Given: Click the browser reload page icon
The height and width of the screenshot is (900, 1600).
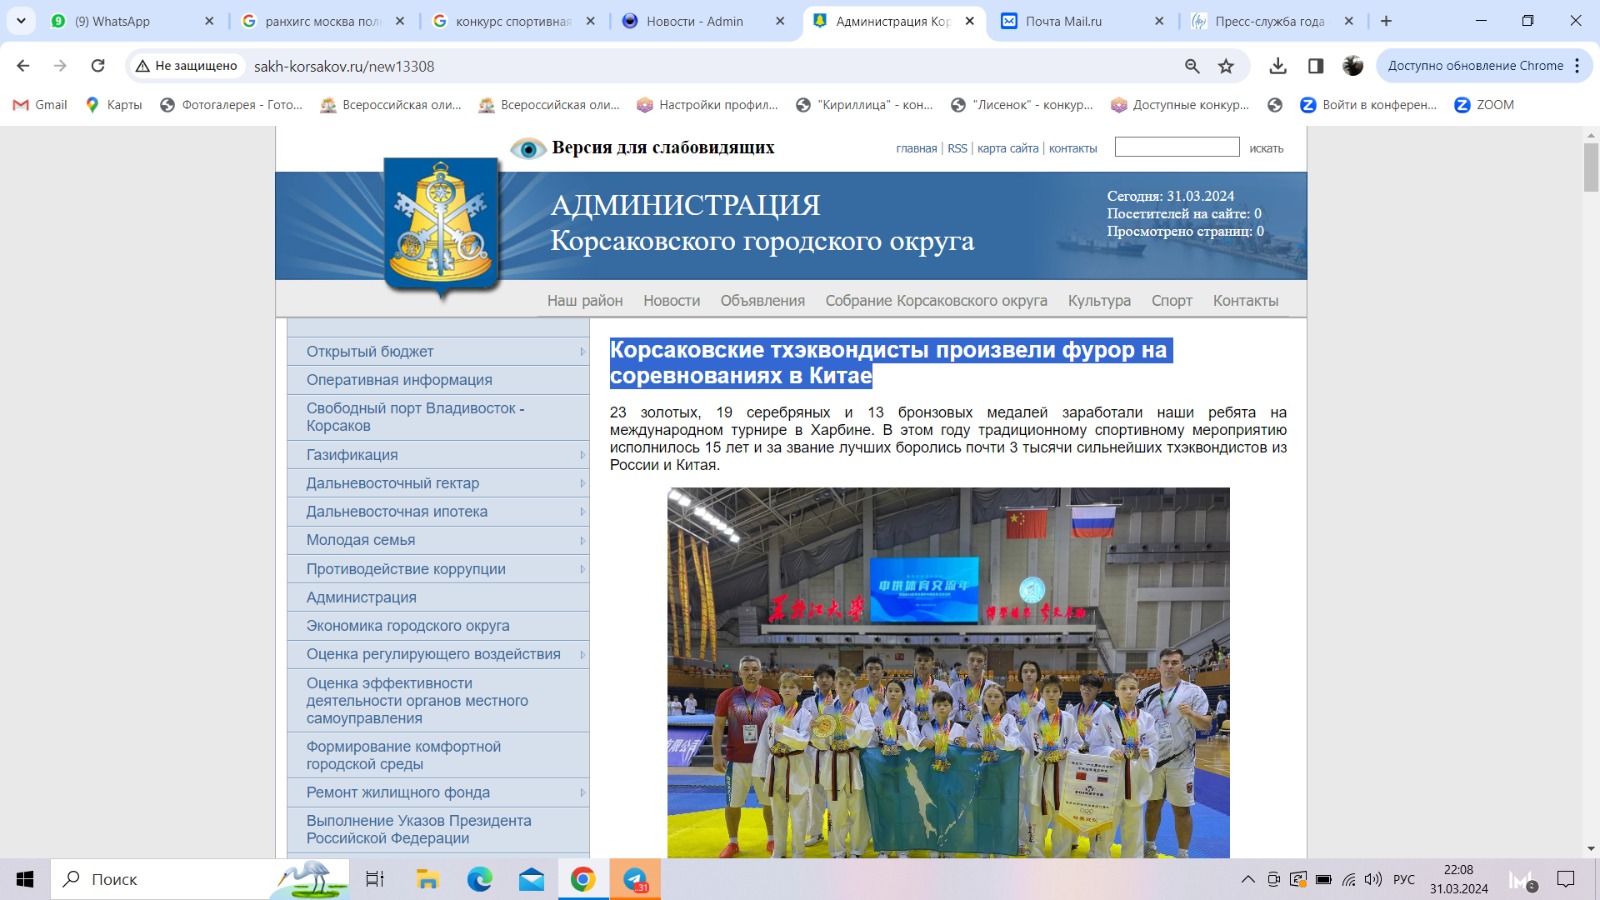Looking at the screenshot, I should (x=98, y=66).
